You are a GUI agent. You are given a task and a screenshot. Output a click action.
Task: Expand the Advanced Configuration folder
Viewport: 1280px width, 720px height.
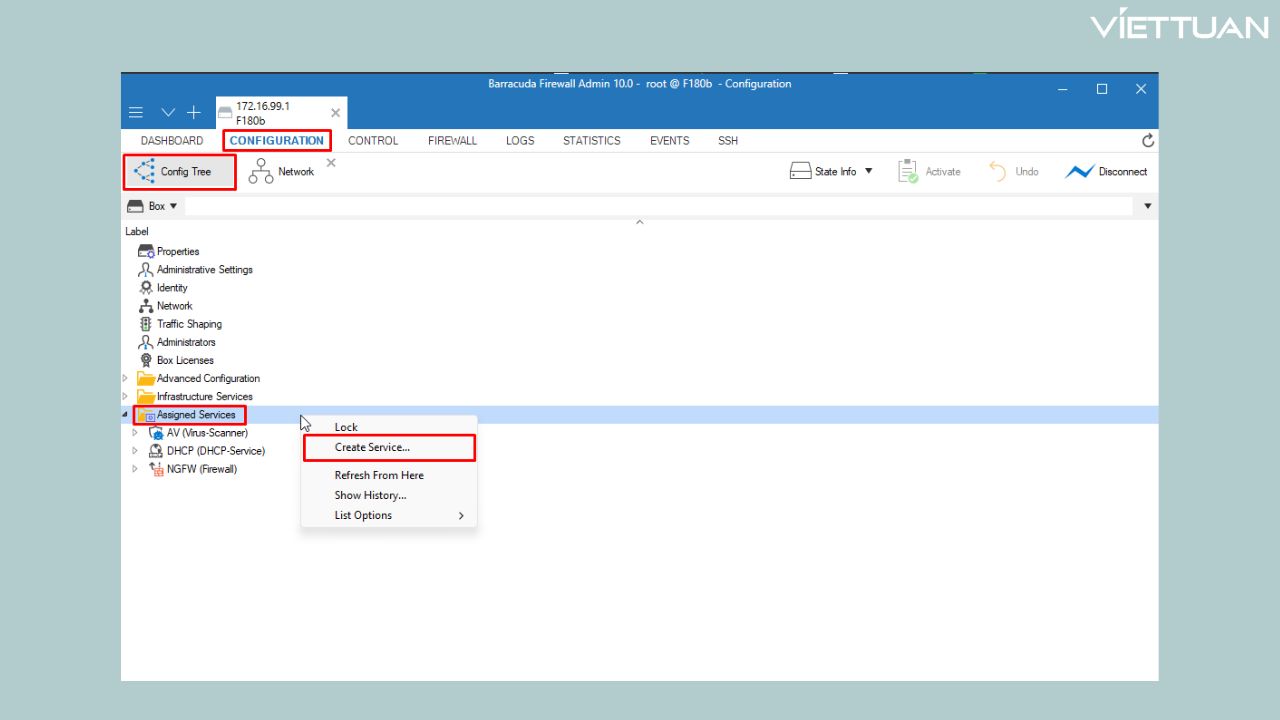(125, 379)
